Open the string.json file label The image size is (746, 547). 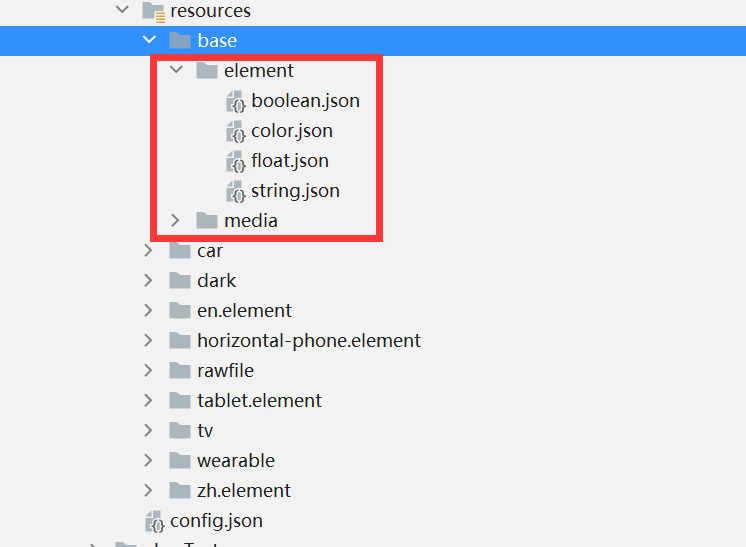point(295,191)
